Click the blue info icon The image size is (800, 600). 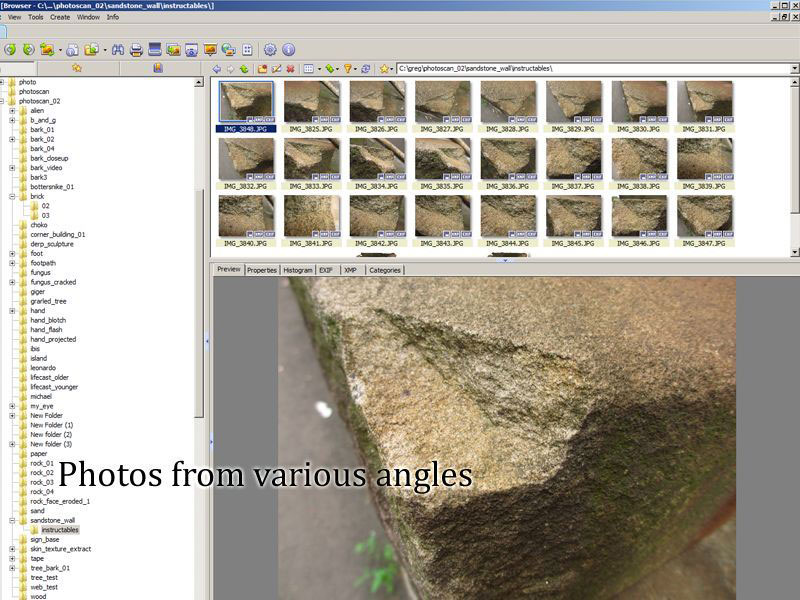tap(289, 49)
